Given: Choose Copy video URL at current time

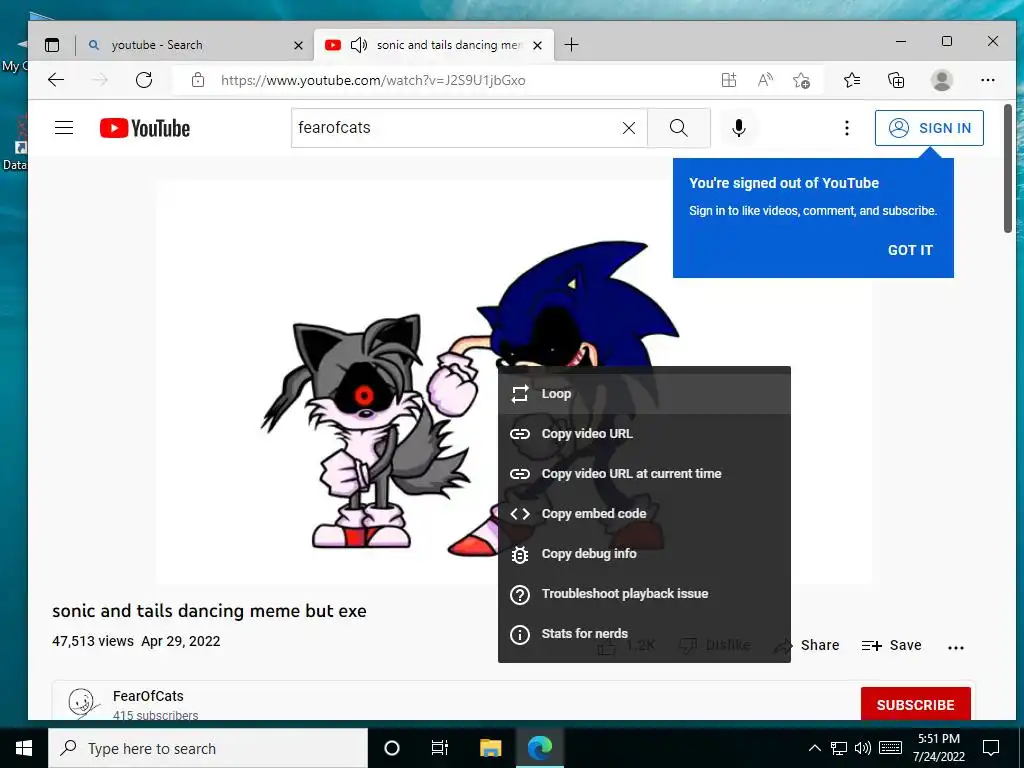Looking at the screenshot, I should [x=644, y=473].
